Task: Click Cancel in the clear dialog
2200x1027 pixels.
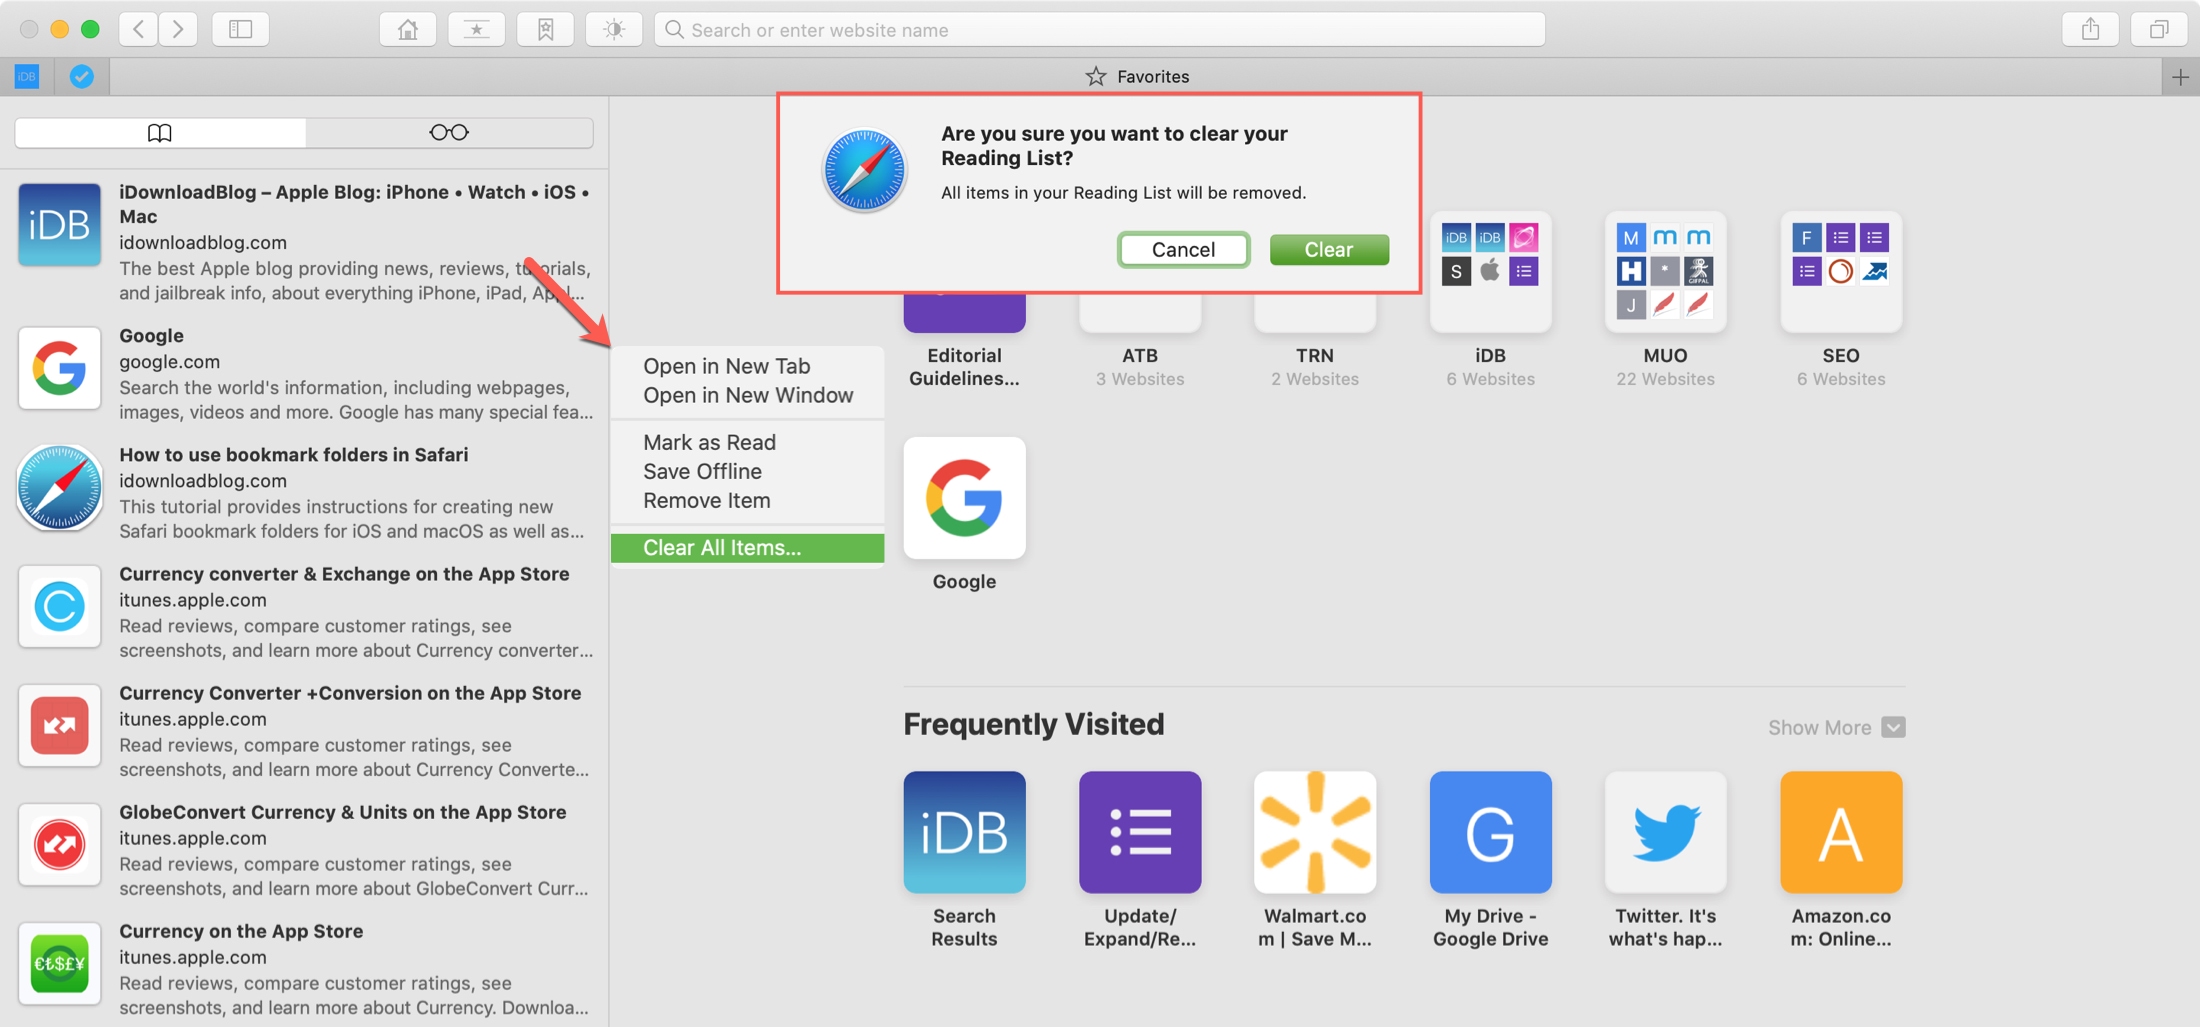Action: point(1183,249)
